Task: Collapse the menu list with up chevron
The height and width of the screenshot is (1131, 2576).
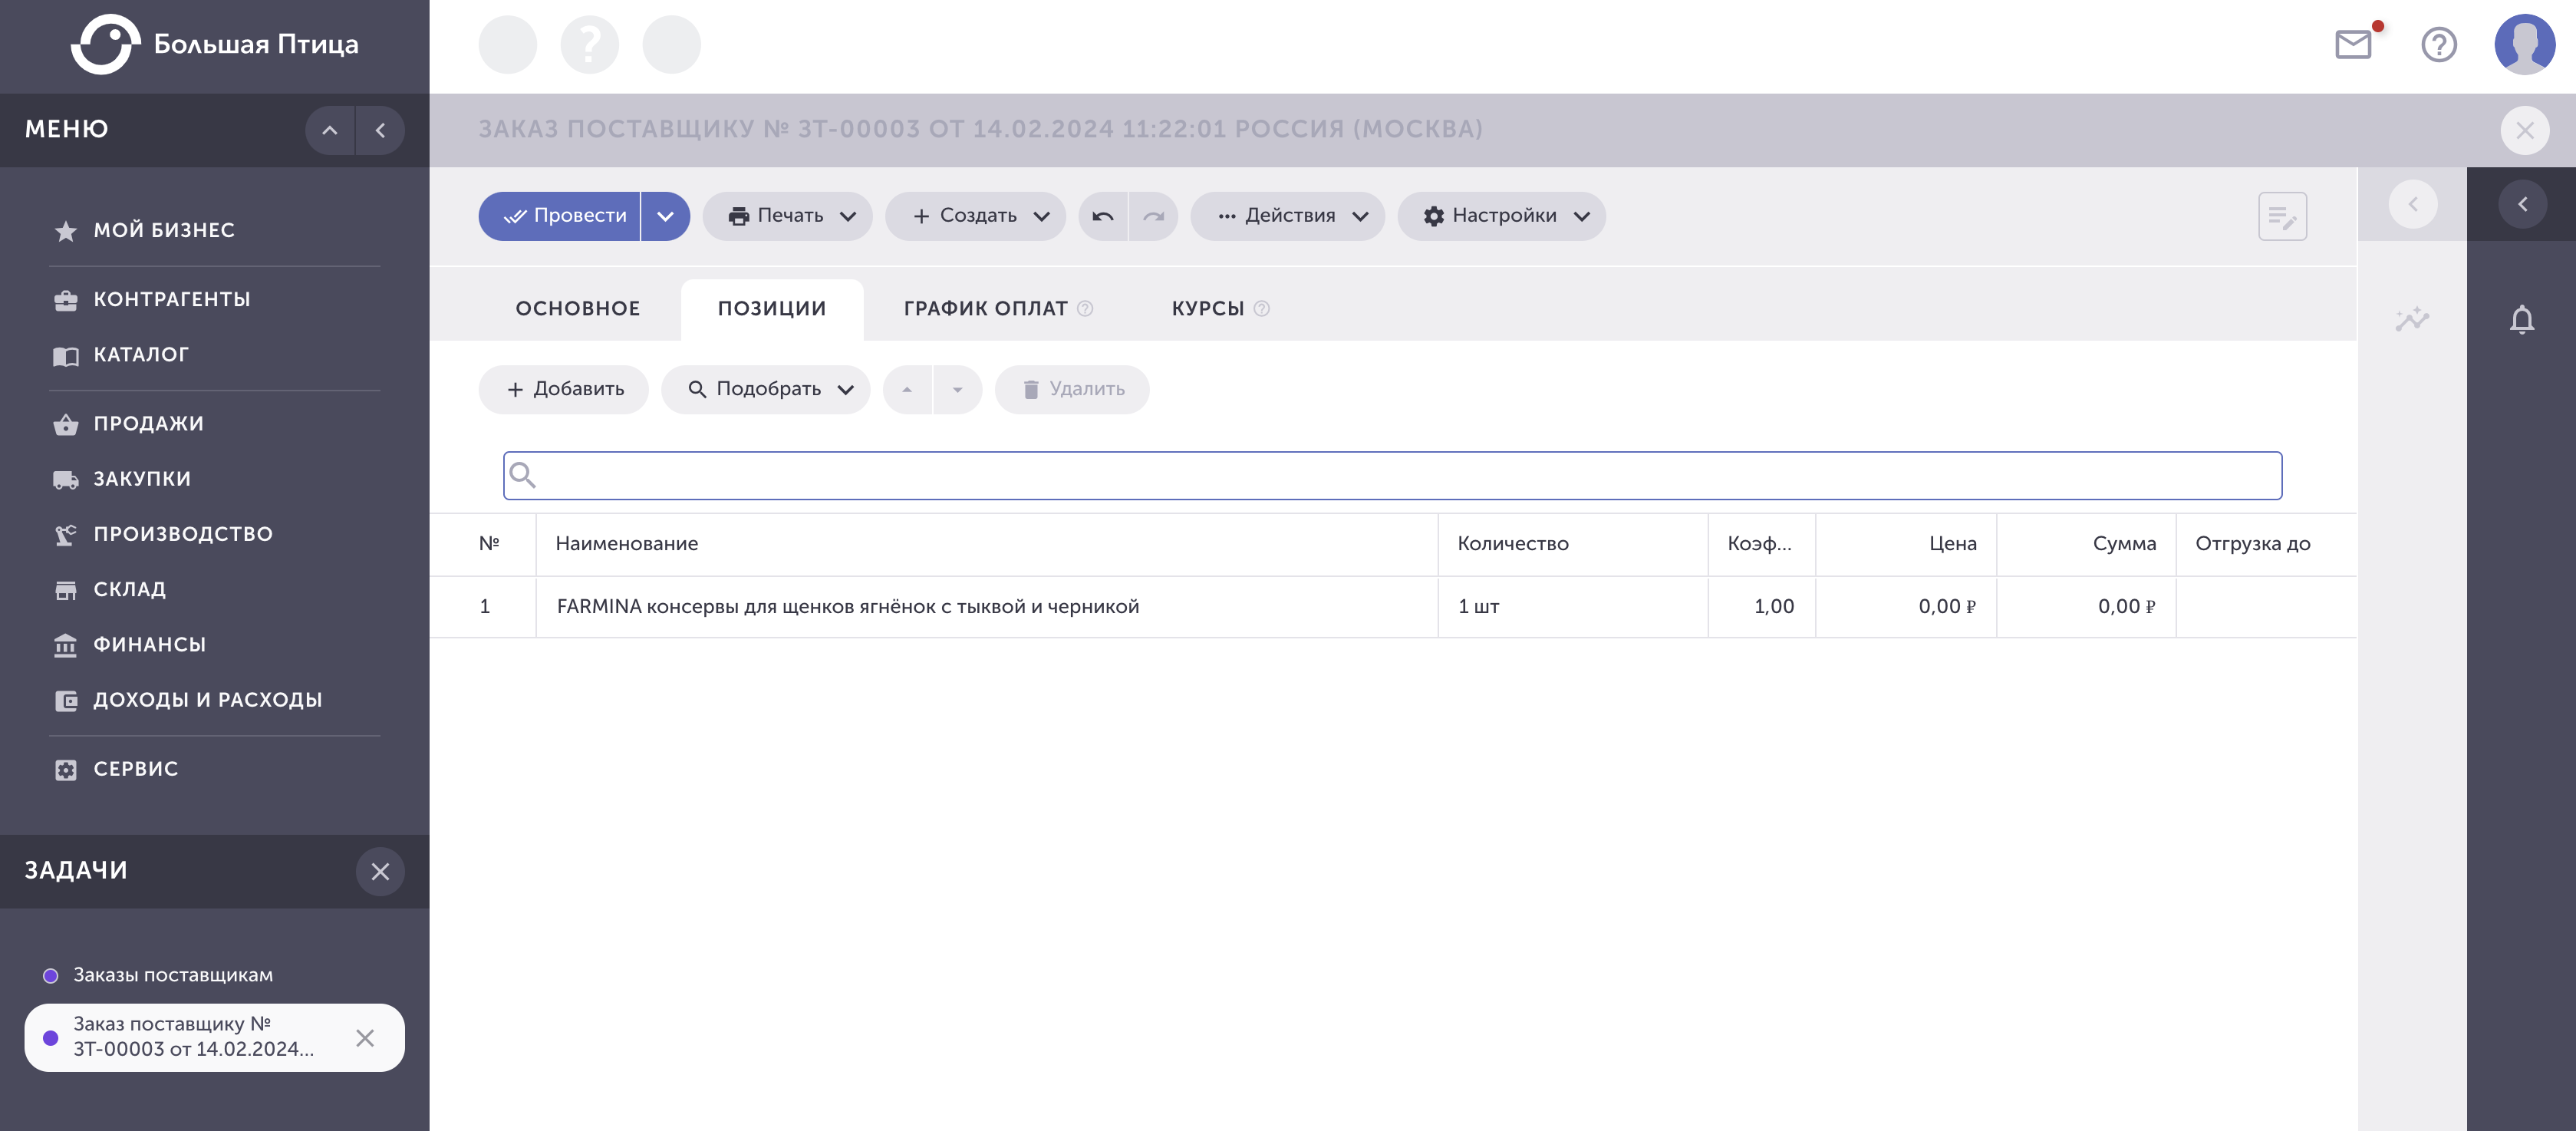Action: click(x=329, y=130)
